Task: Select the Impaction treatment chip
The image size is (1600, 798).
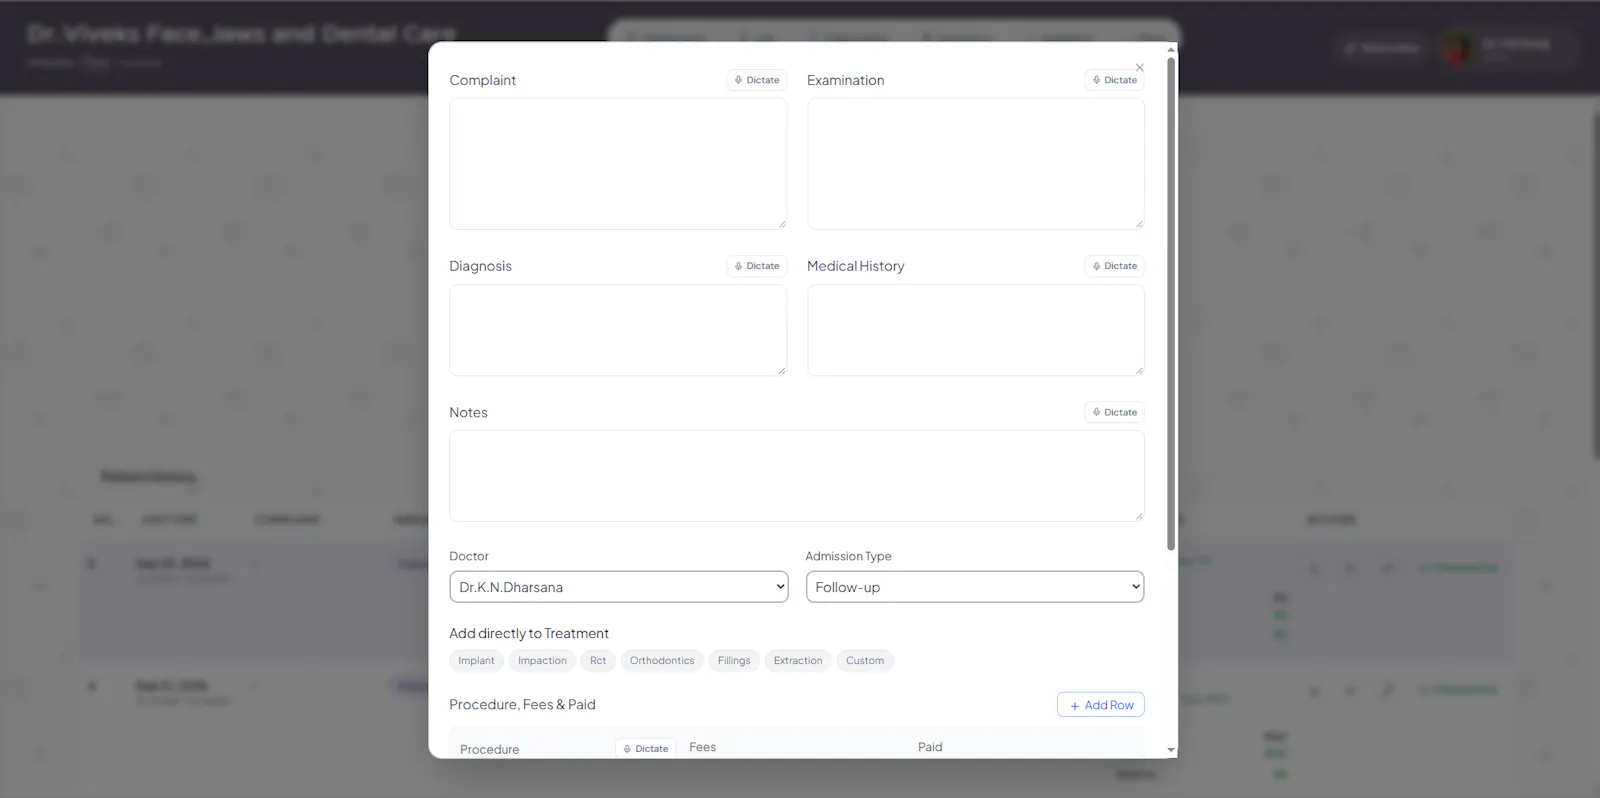Action: click(542, 661)
